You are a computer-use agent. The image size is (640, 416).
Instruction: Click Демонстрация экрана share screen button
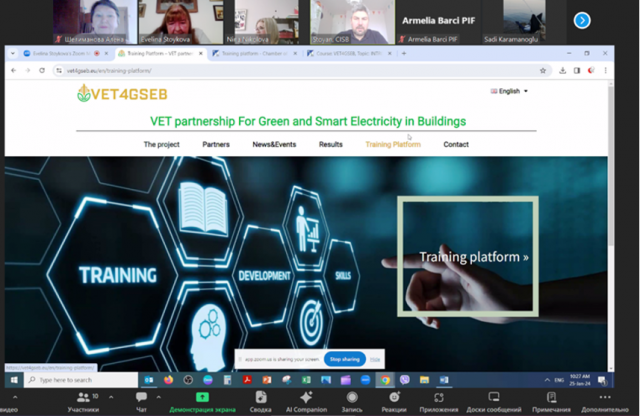(202, 402)
